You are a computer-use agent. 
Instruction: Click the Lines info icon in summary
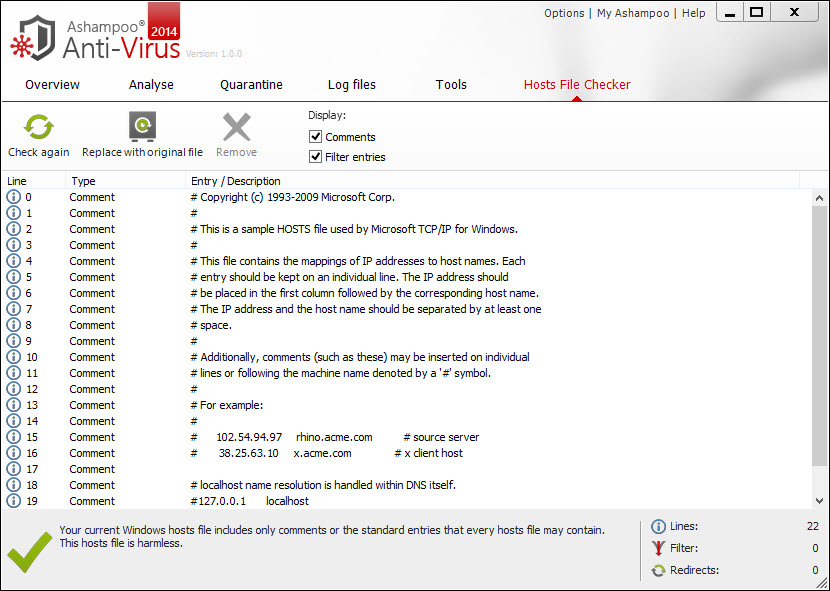658,526
